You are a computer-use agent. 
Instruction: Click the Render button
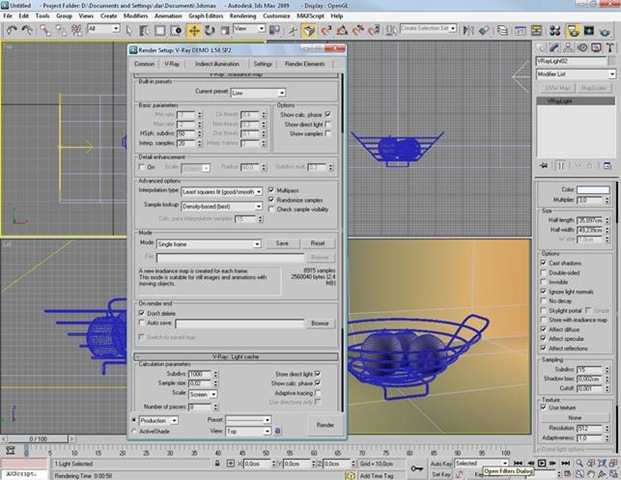pos(325,425)
